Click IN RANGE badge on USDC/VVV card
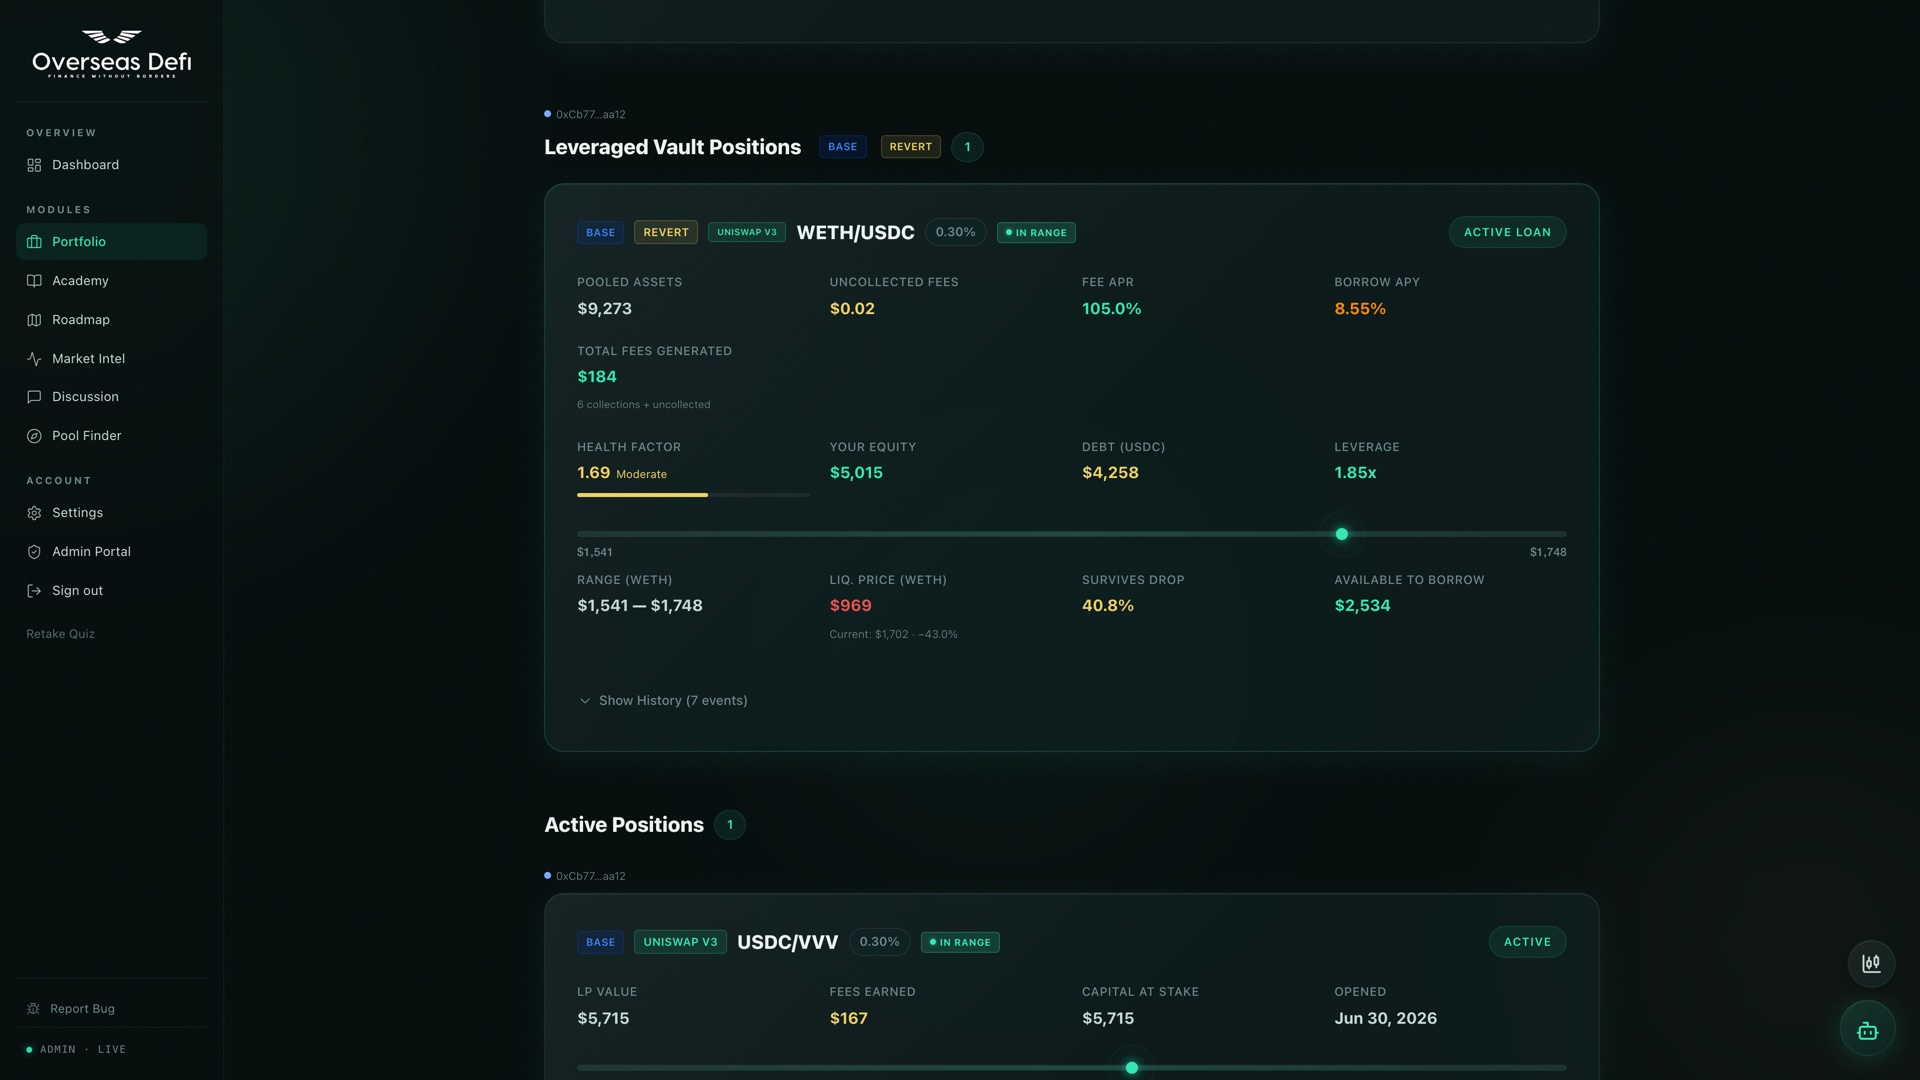 (960, 942)
